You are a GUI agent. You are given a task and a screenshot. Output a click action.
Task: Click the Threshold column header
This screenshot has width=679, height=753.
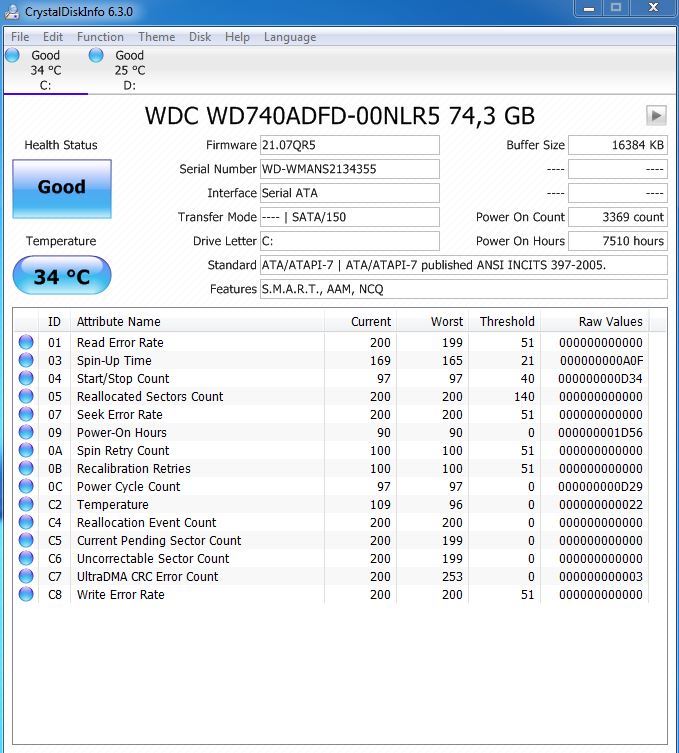point(504,321)
